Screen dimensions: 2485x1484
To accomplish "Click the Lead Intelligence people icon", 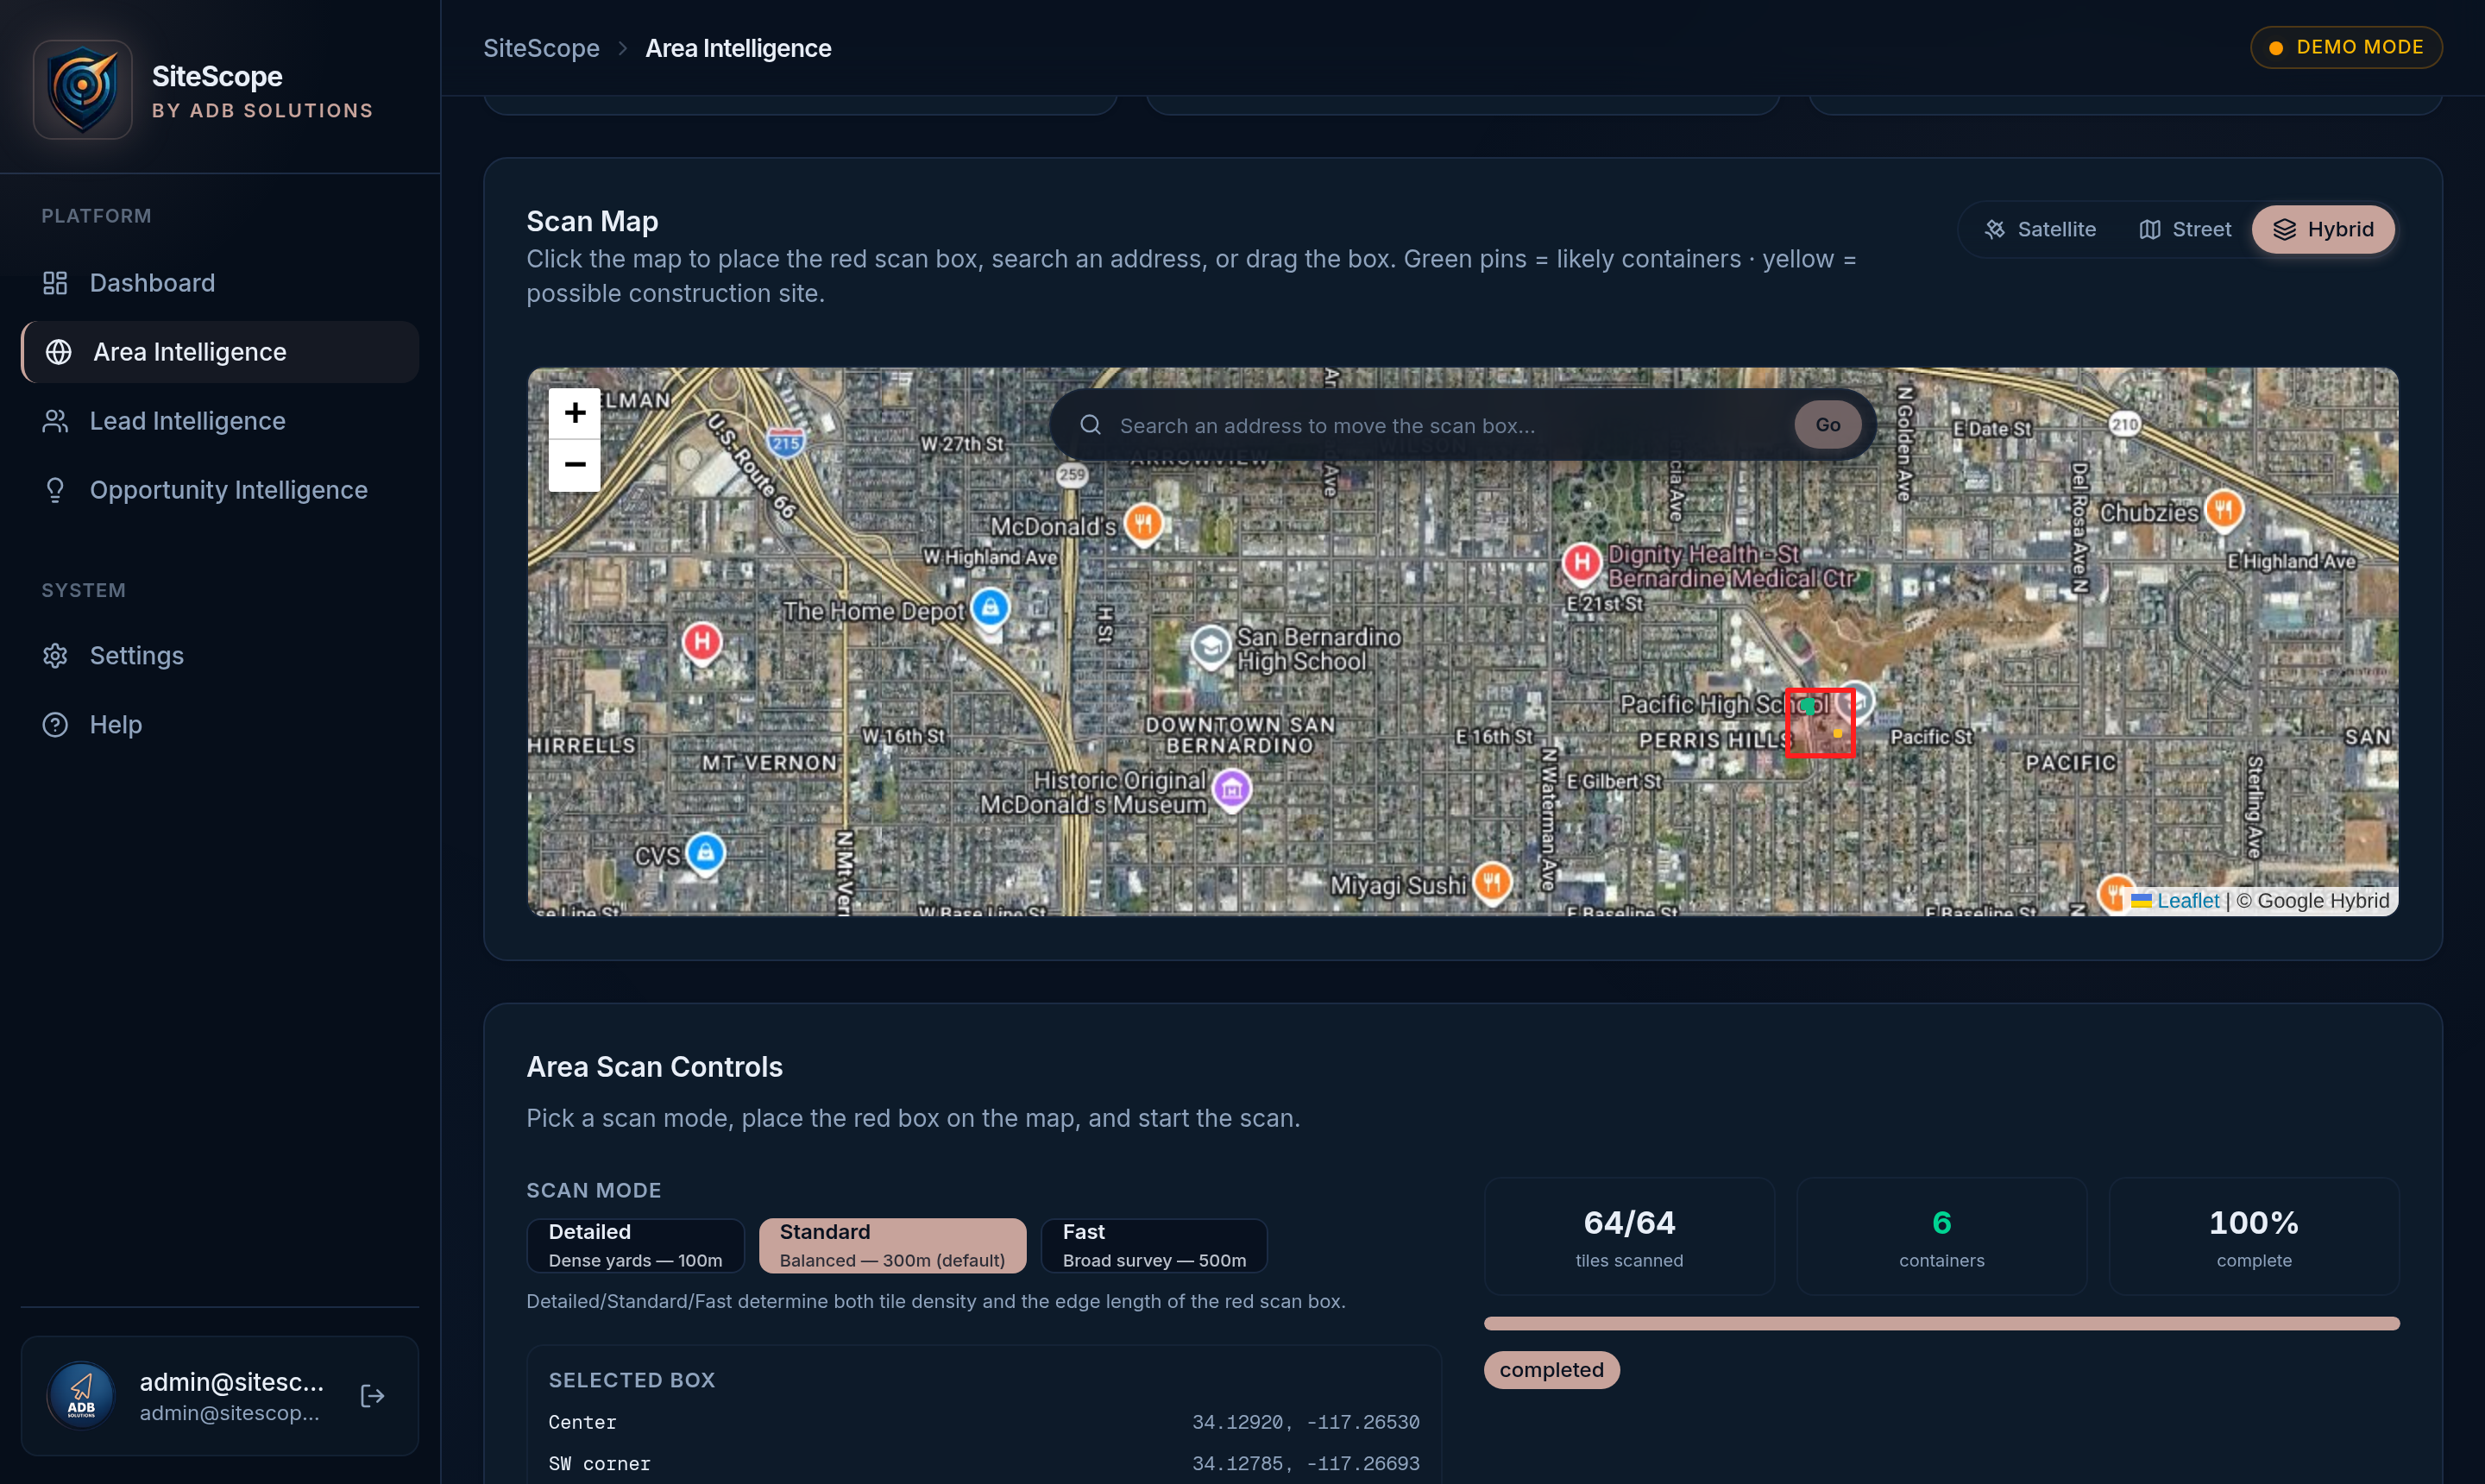I will point(55,421).
